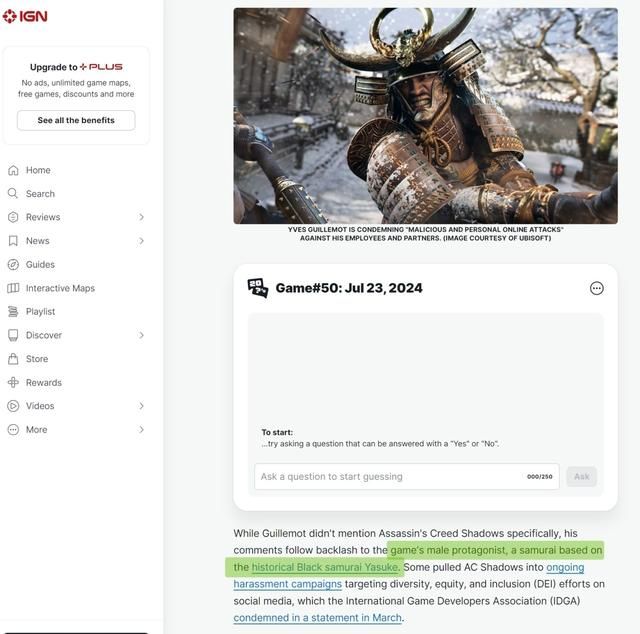Click the Store bag icon
This screenshot has height=634, width=640.
(13, 359)
